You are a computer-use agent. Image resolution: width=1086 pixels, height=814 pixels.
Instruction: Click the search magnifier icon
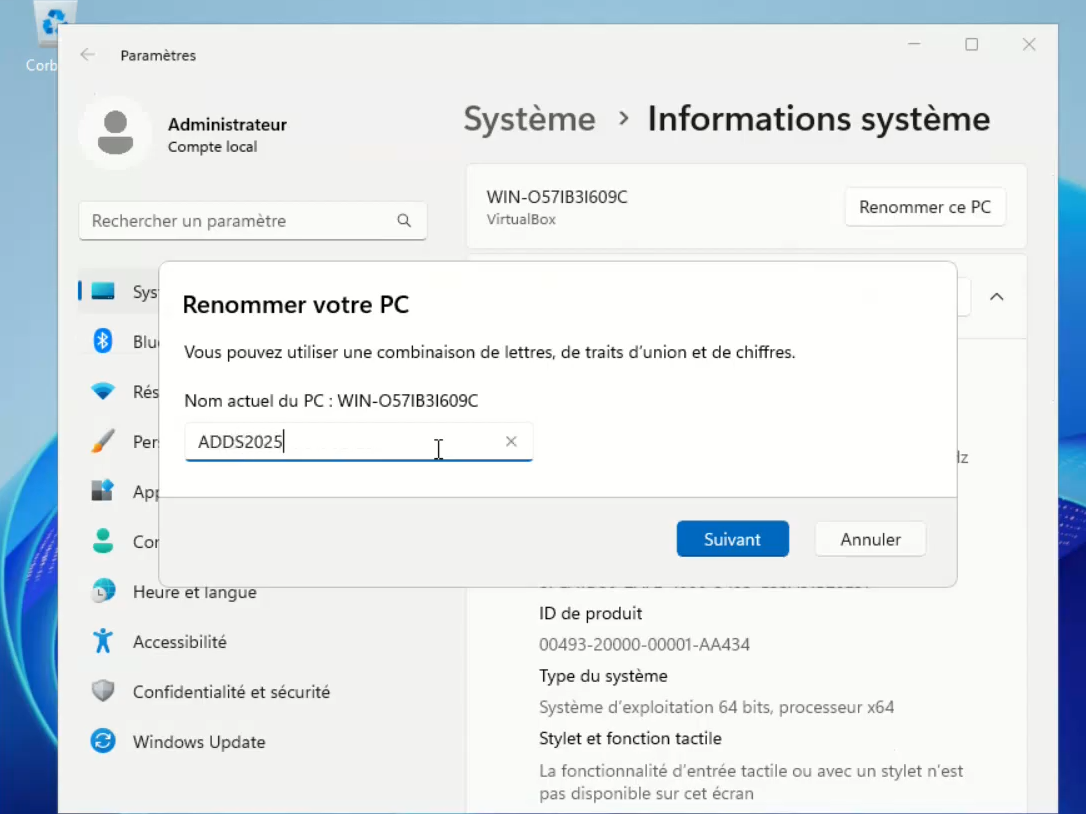pos(404,220)
